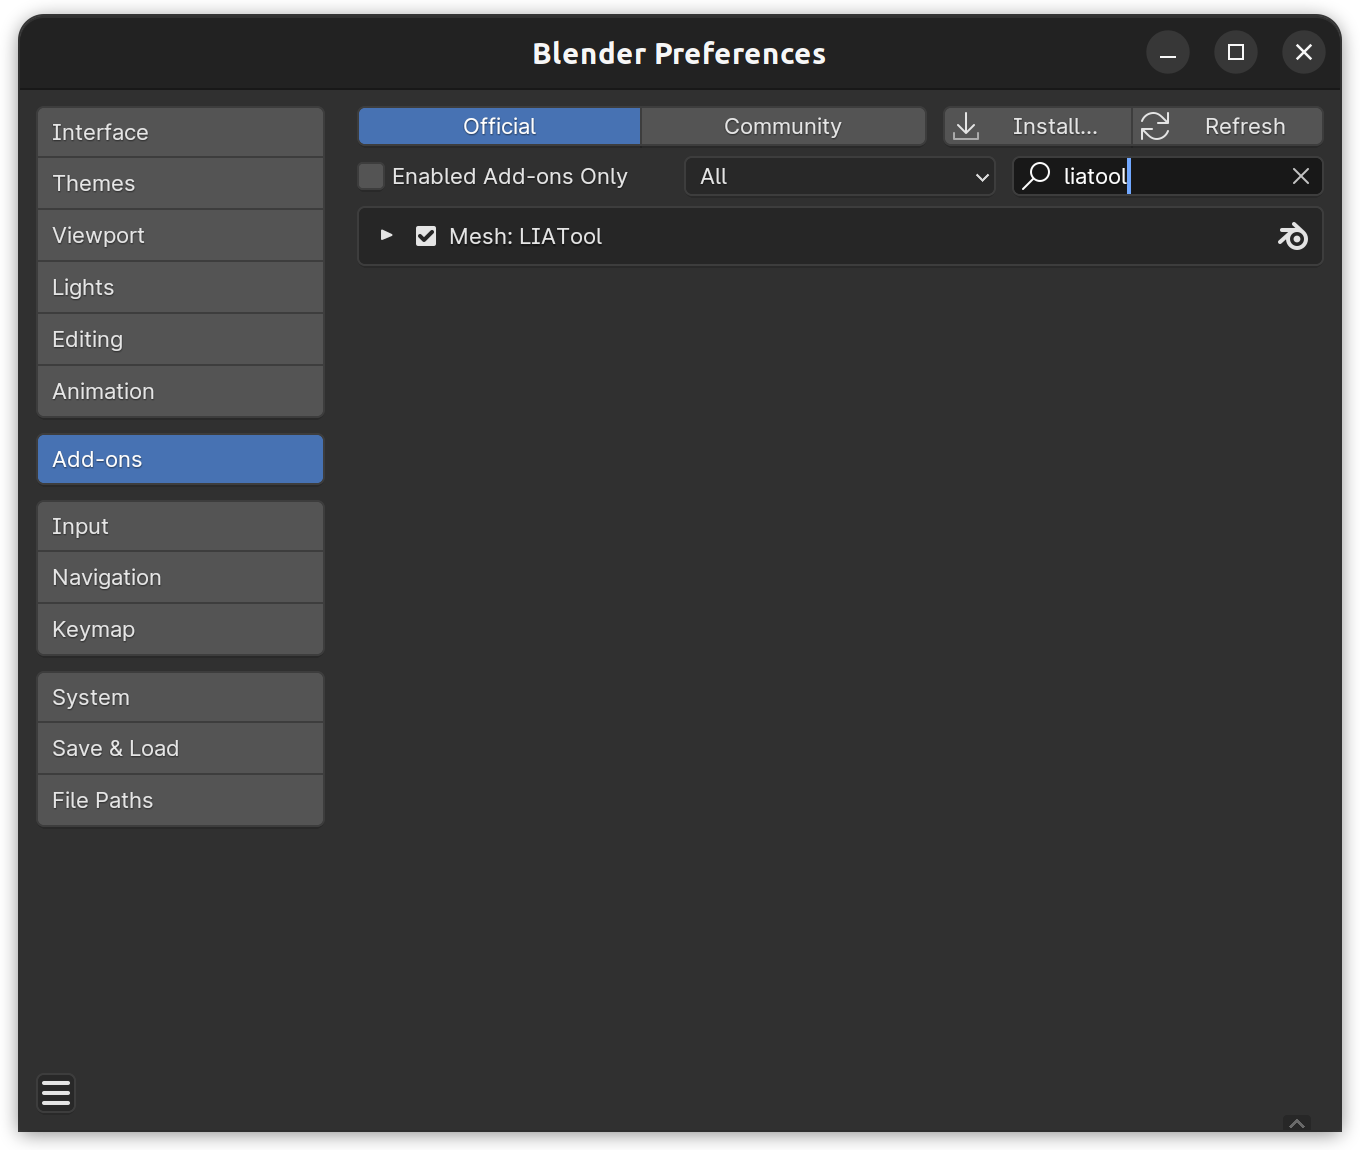Image resolution: width=1360 pixels, height=1150 pixels.
Task: Refresh the add-on list
Action: click(1228, 126)
